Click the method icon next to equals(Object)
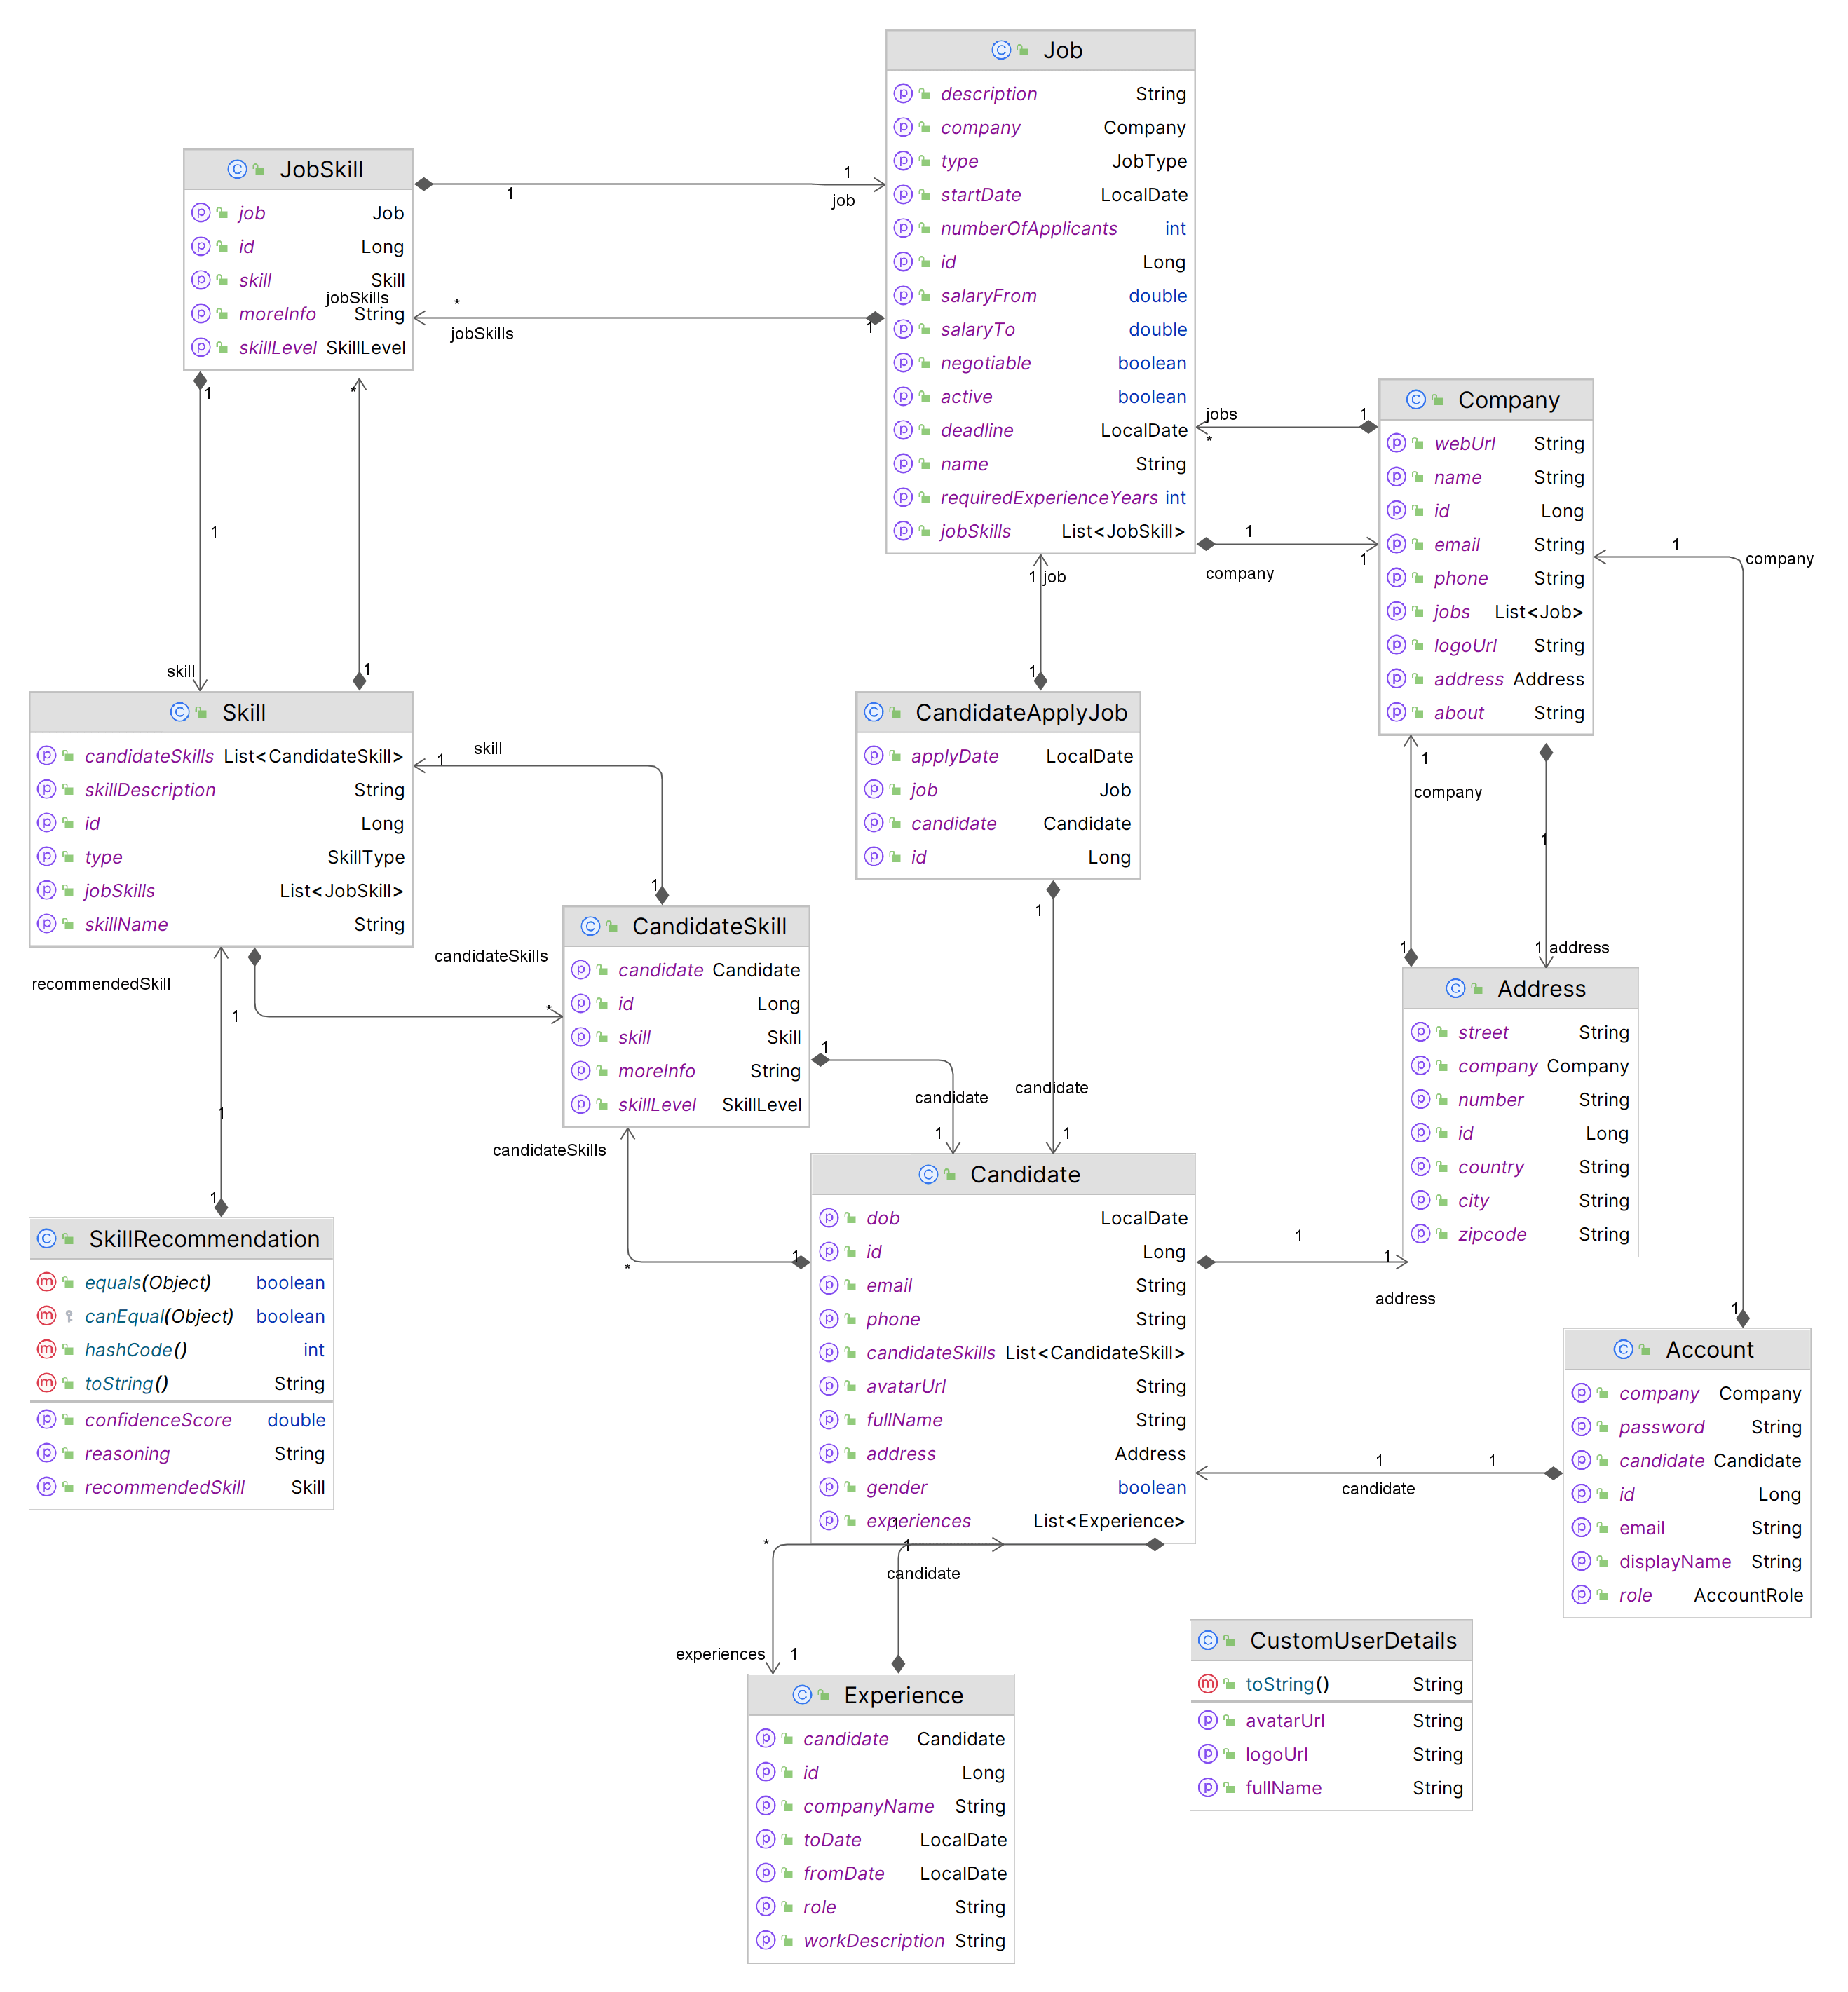 pyautogui.click(x=46, y=1282)
